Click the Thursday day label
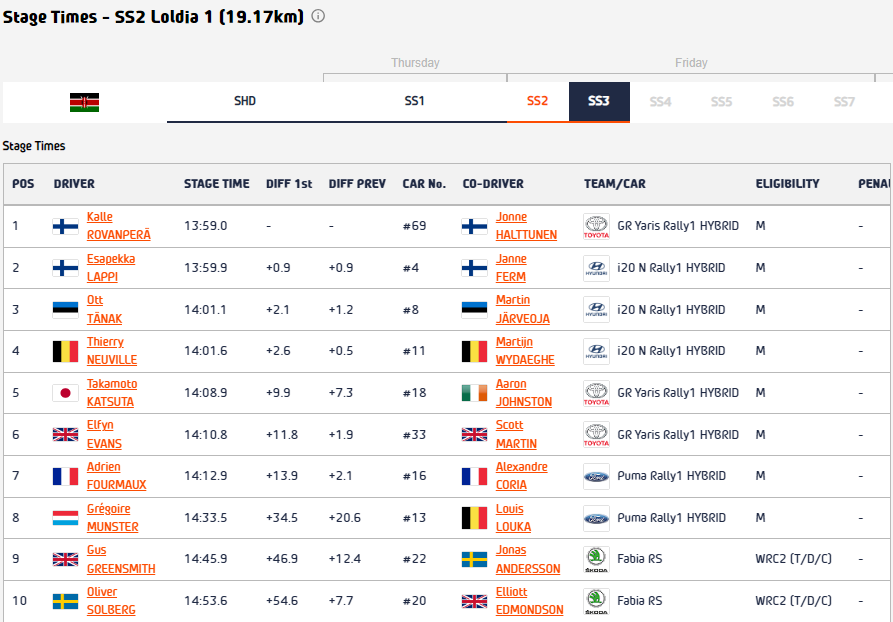The height and width of the screenshot is (622, 893). pyautogui.click(x=415, y=63)
